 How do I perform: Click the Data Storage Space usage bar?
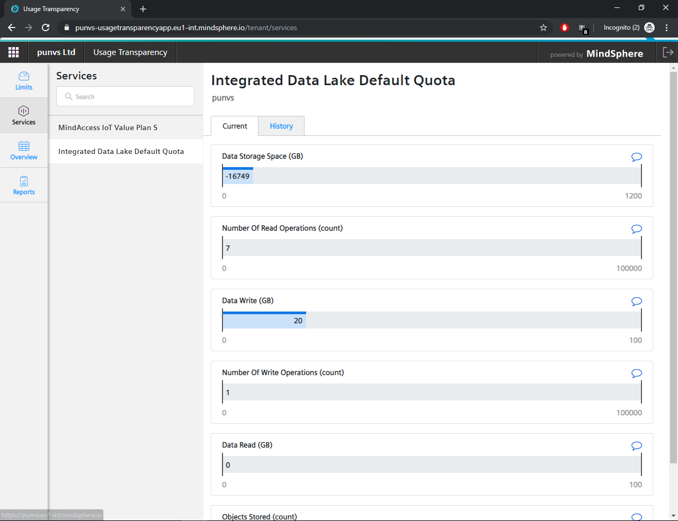(x=432, y=176)
